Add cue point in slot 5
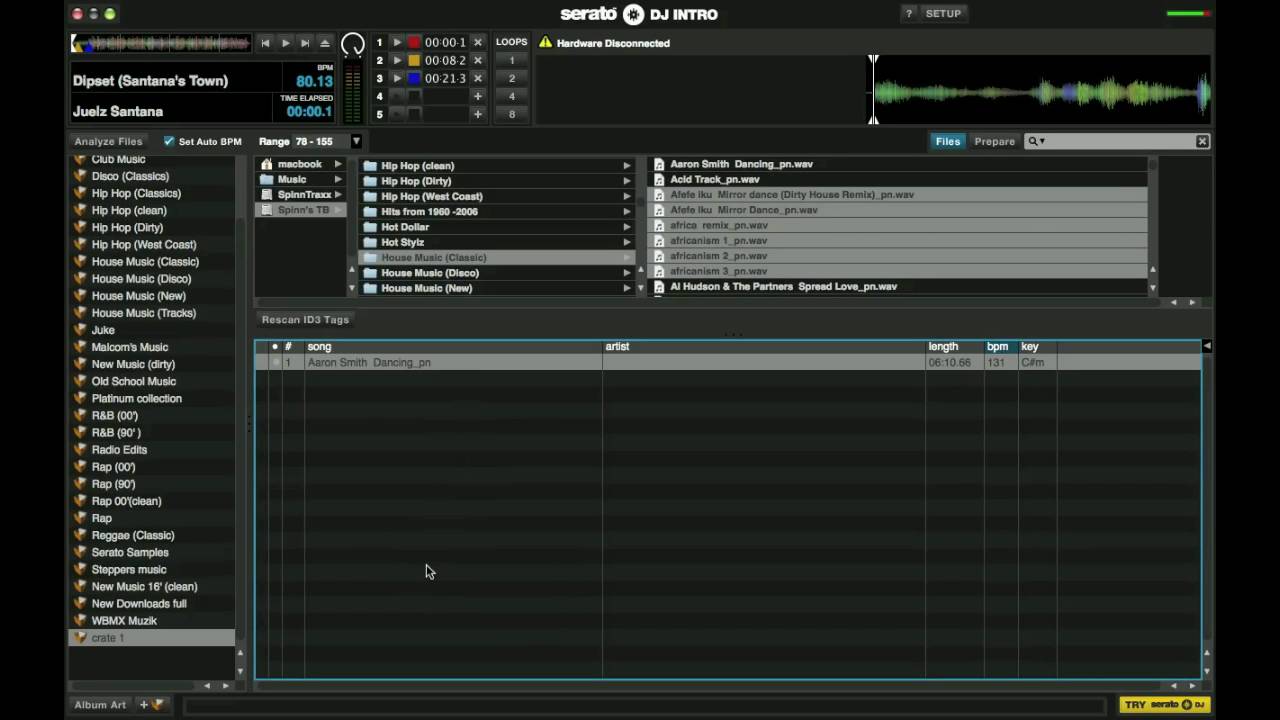The height and width of the screenshot is (720, 1280). coord(478,114)
